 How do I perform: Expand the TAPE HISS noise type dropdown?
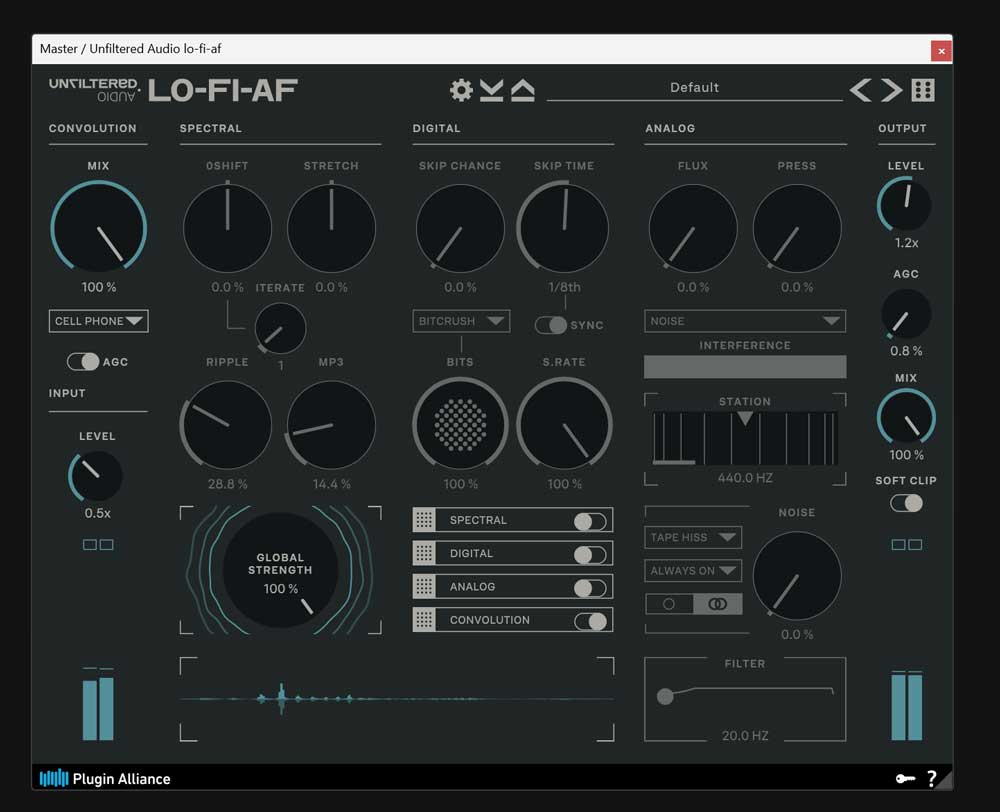693,538
